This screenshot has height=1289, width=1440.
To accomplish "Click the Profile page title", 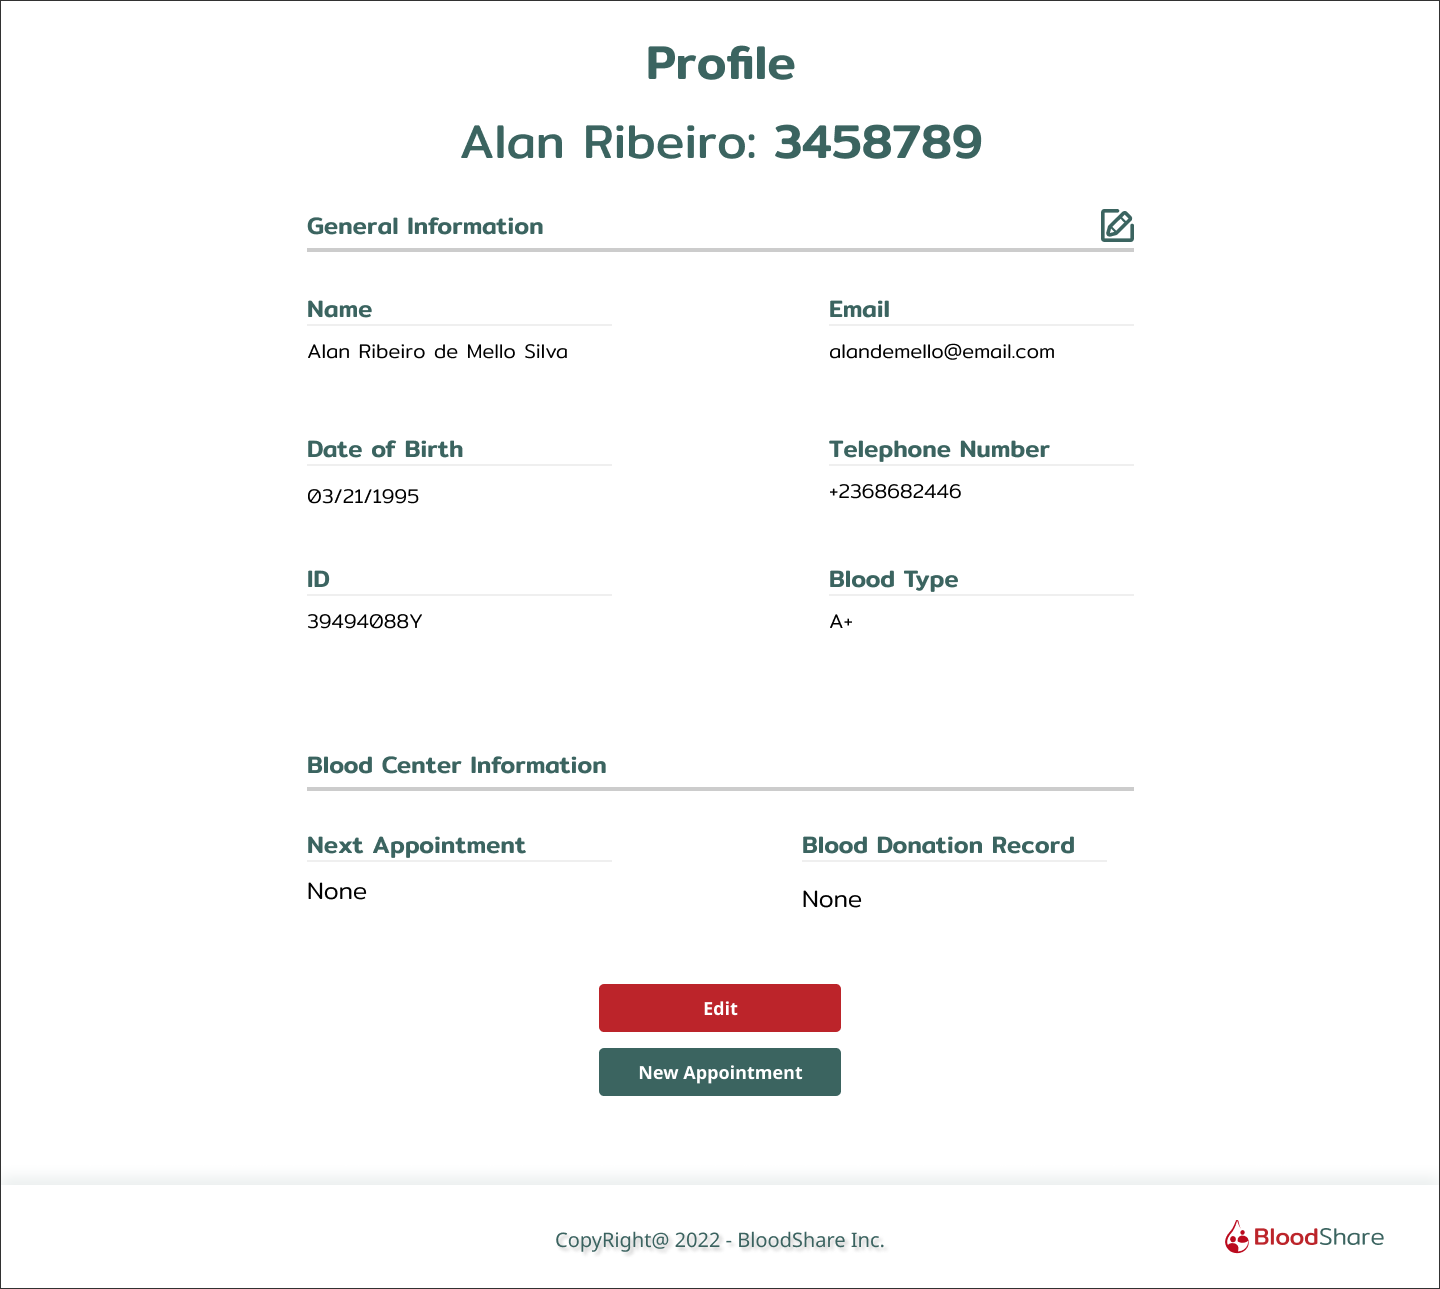I will pos(720,63).
